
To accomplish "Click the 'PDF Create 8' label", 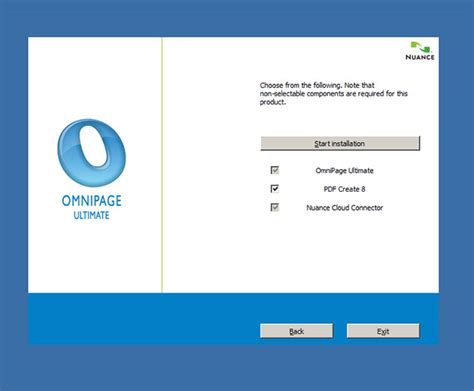I will [x=344, y=189].
